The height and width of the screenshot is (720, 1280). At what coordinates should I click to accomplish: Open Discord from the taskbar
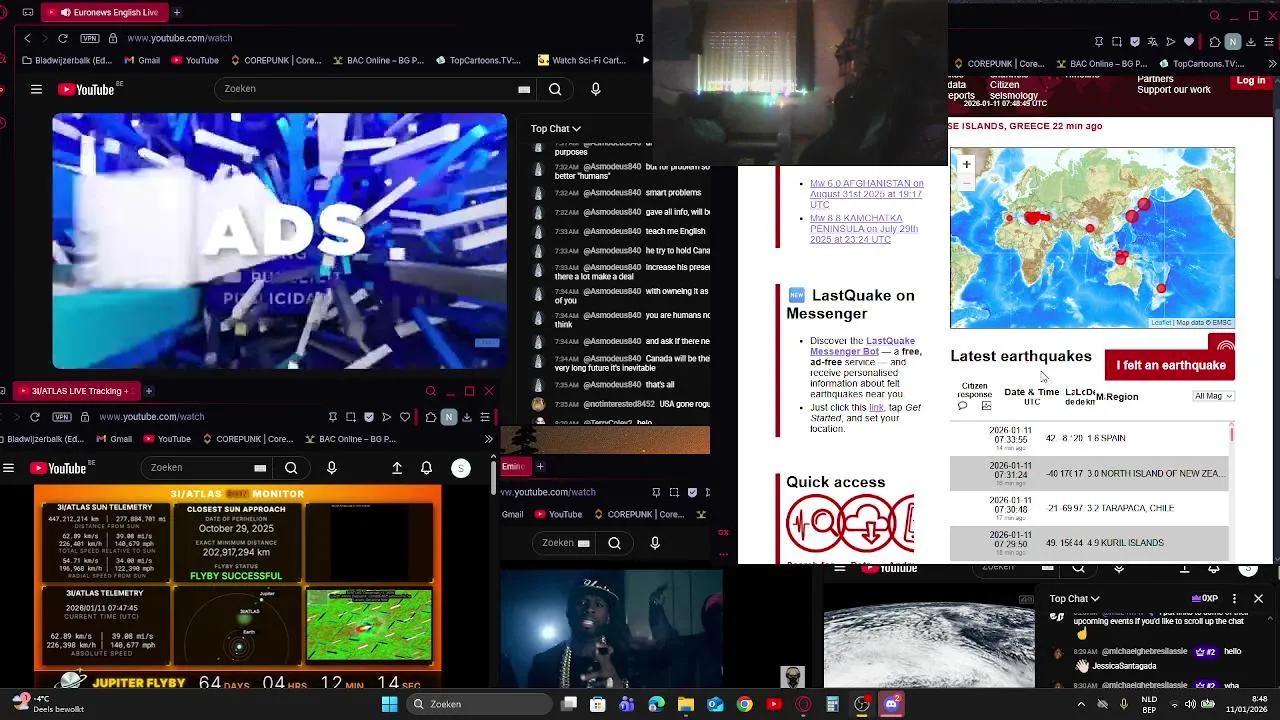coord(891,704)
